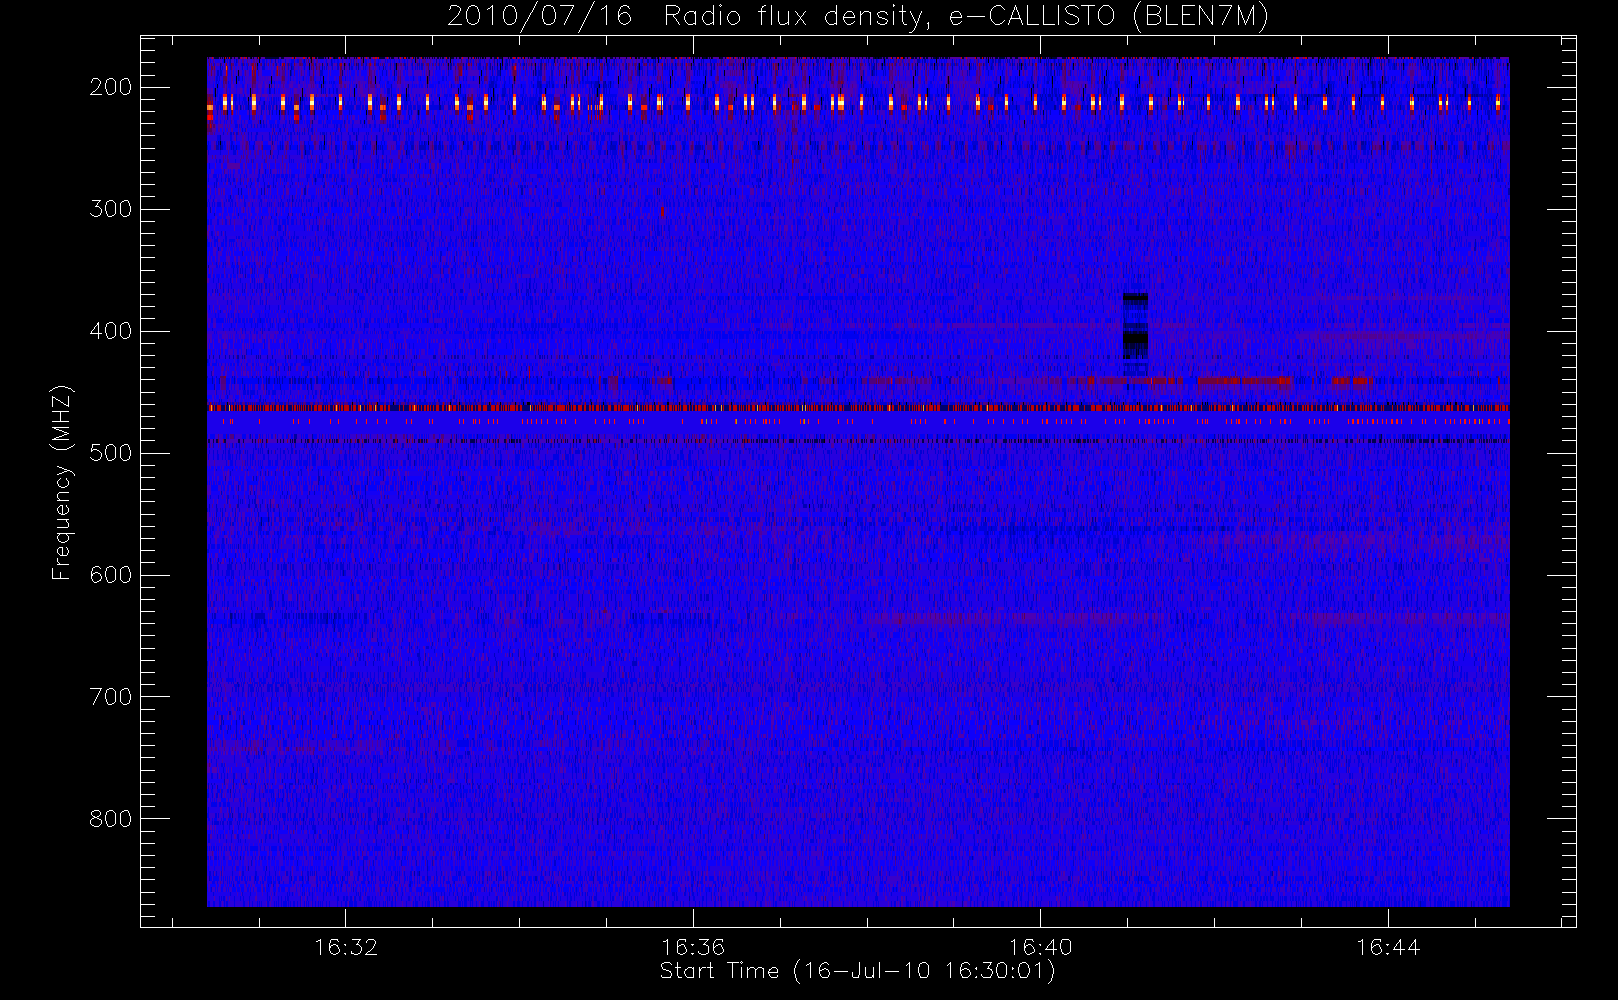1618x1000 pixels.
Task: Select the 'Frequency (MHz)' y-axis label
Action: (62, 482)
